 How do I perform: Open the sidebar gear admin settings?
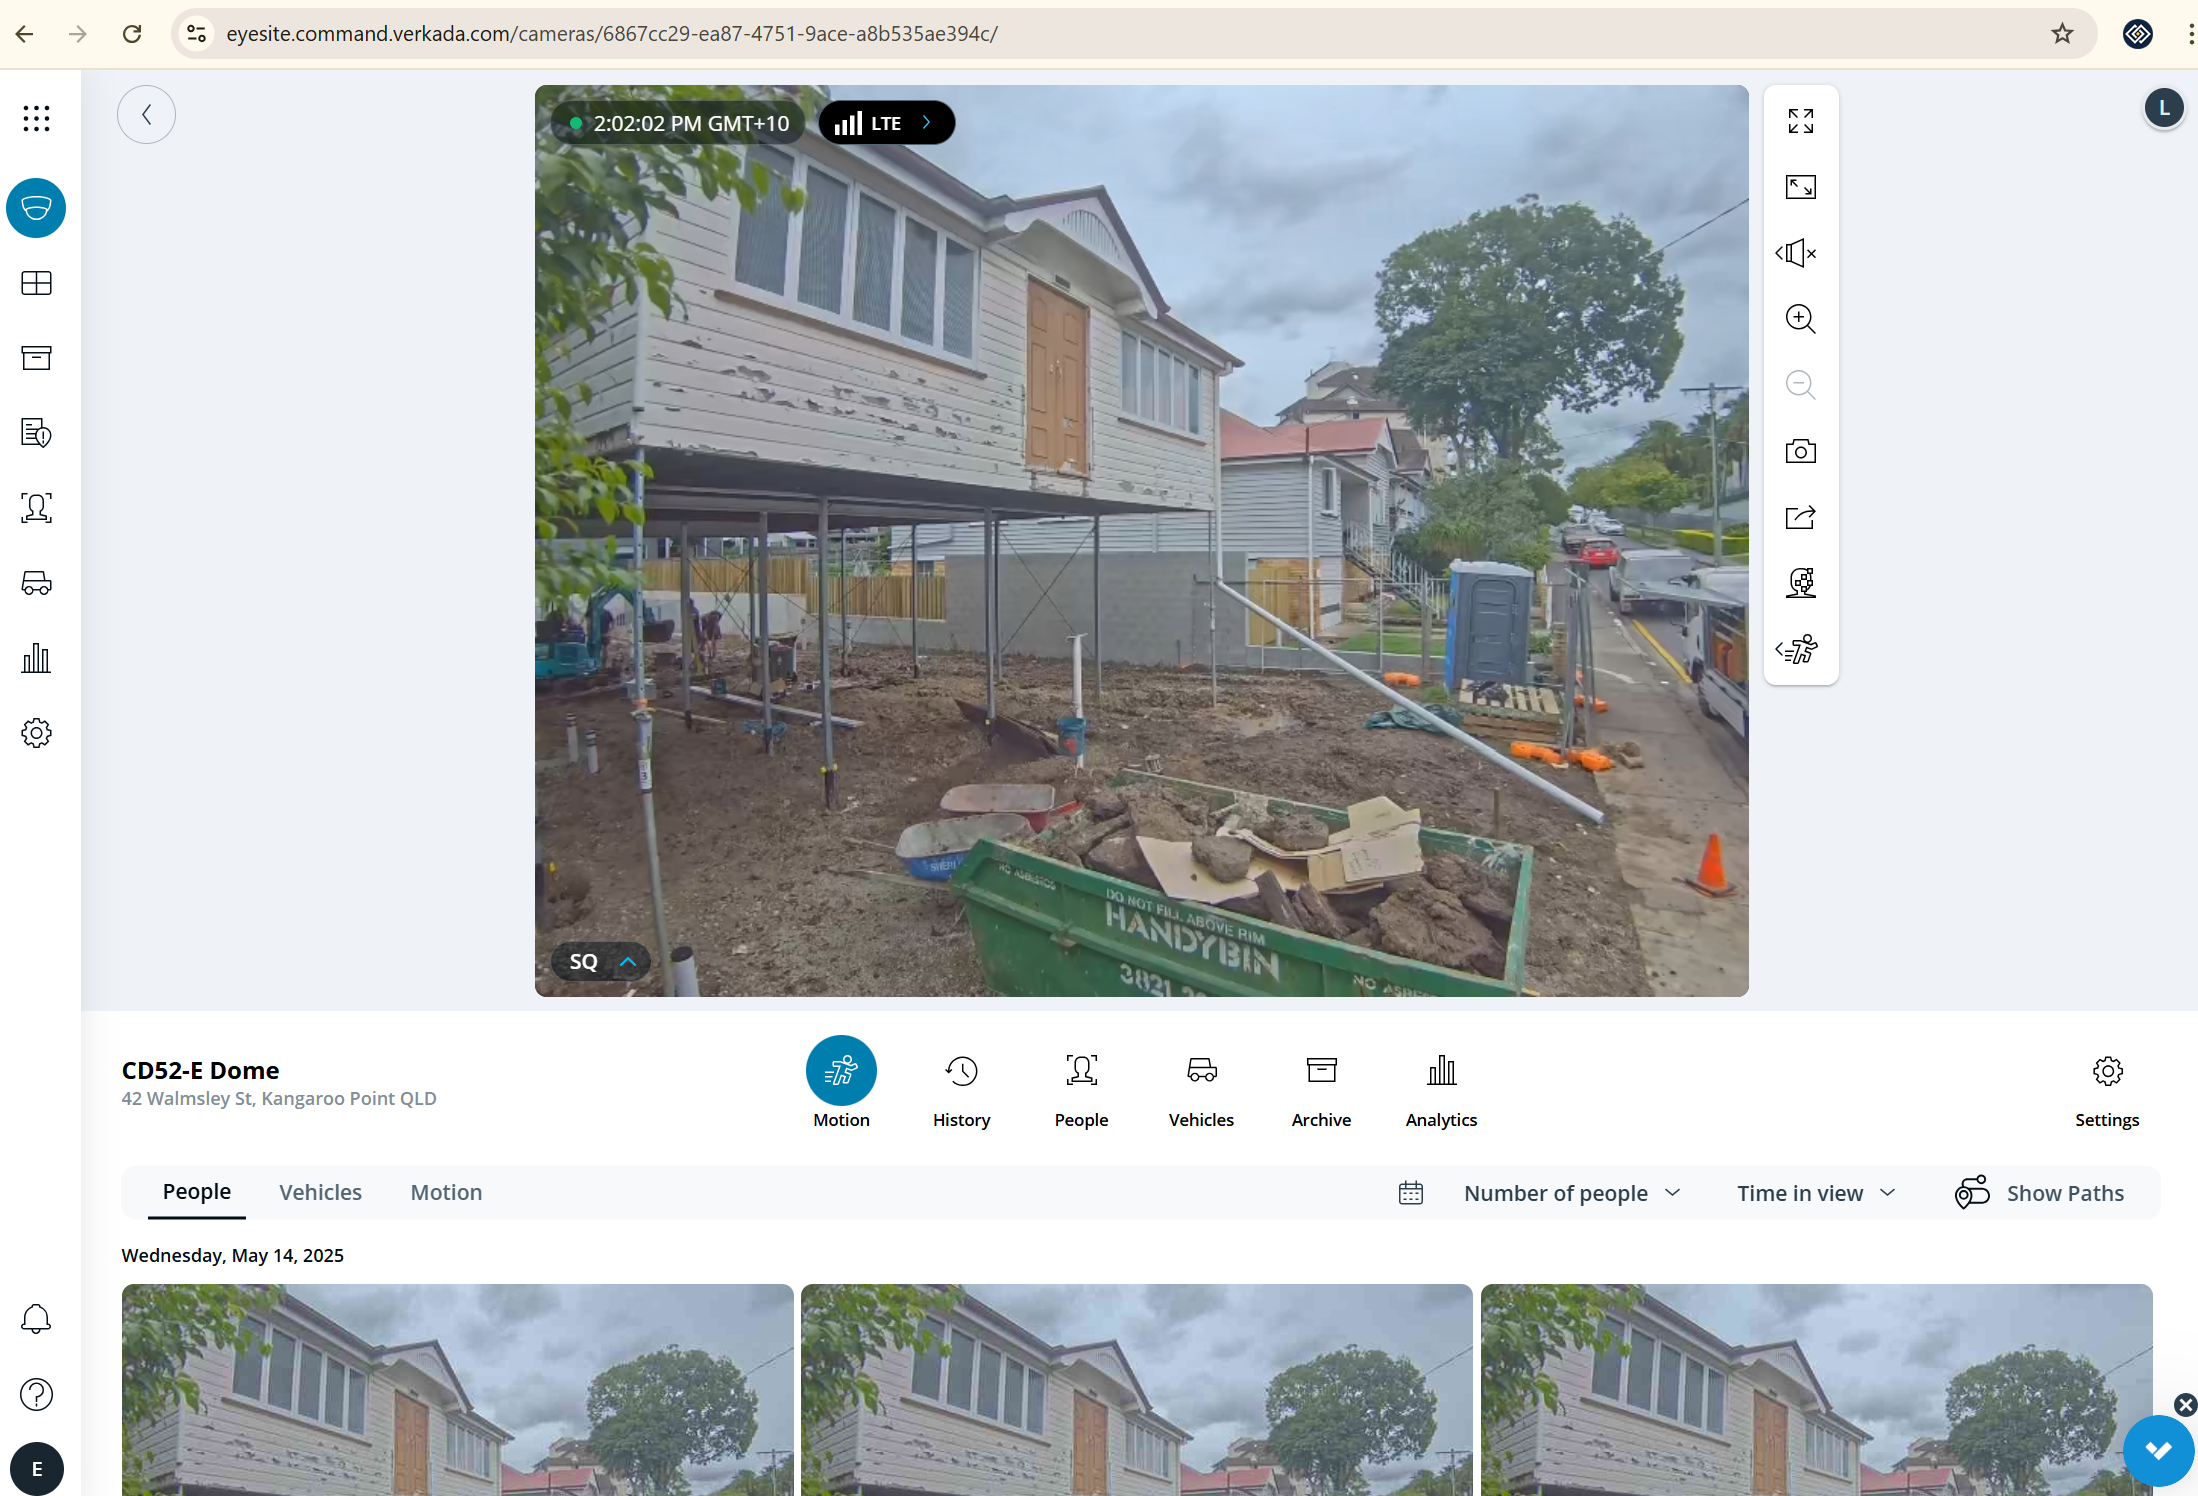[36, 733]
